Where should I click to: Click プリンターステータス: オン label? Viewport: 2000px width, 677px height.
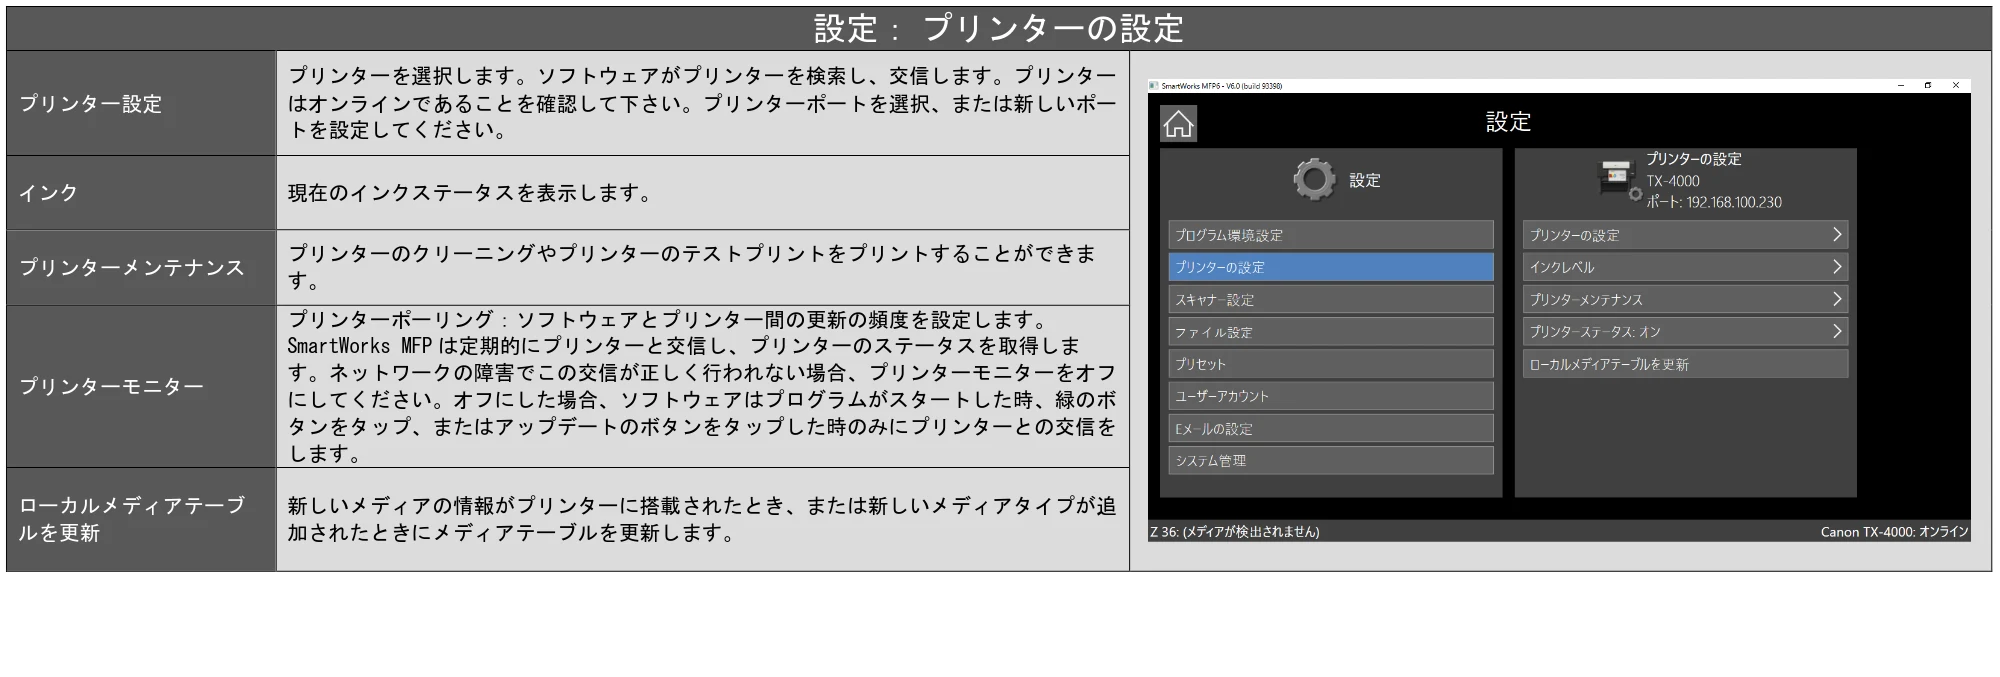click(x=1595, y=332)
